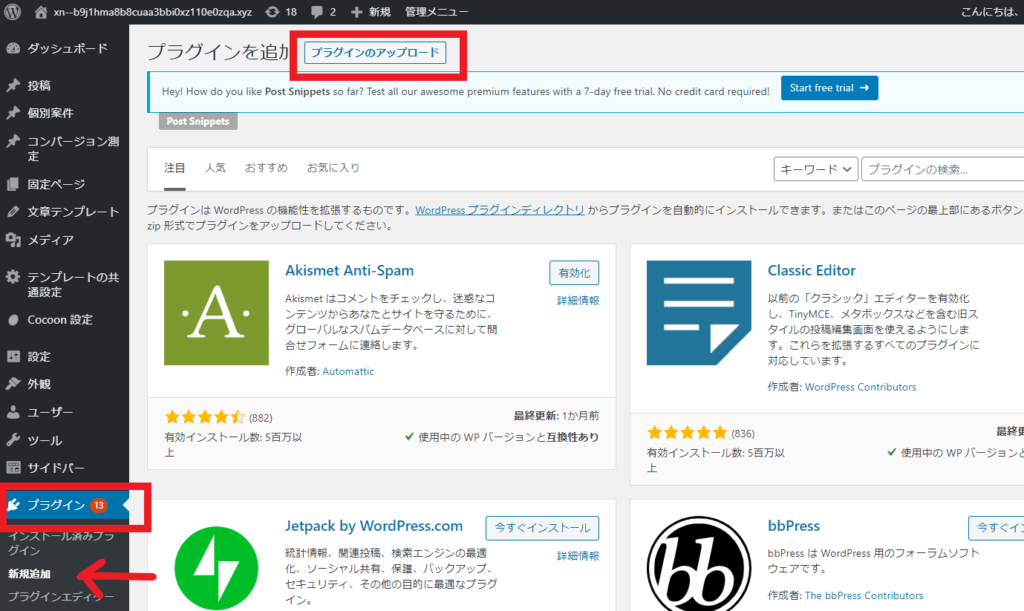Image resolution: width=1024 pixels, height=611 pixels.
Task: Select the 注目 tab
Action: coord(174,168)
